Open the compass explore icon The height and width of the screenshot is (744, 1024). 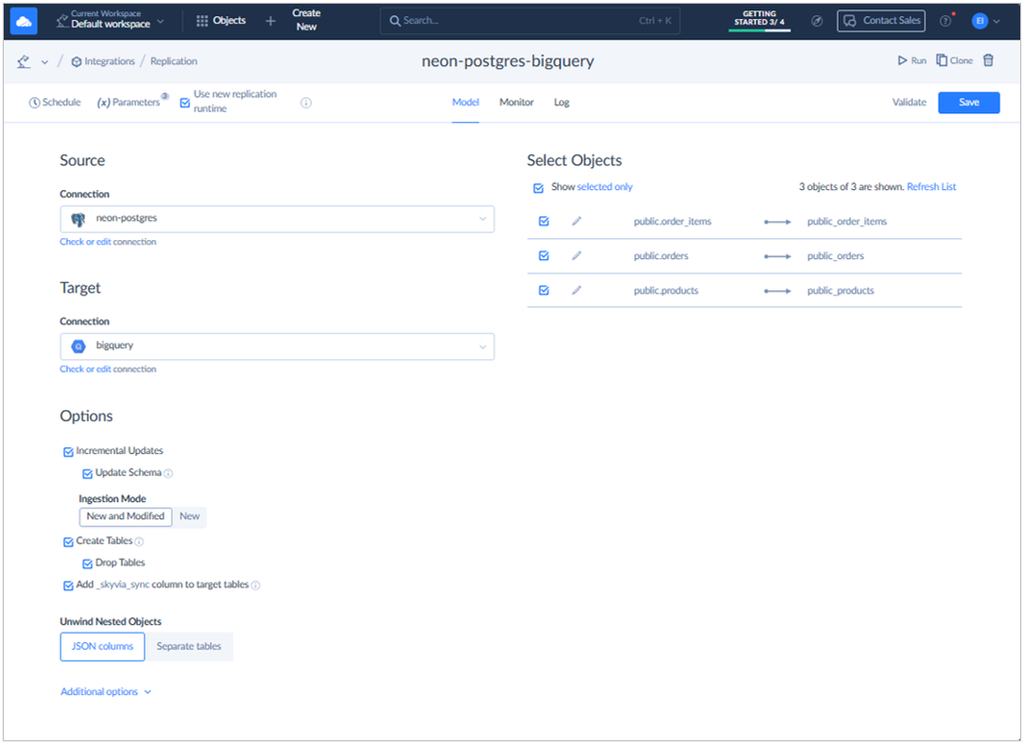(x=816, y=21)
